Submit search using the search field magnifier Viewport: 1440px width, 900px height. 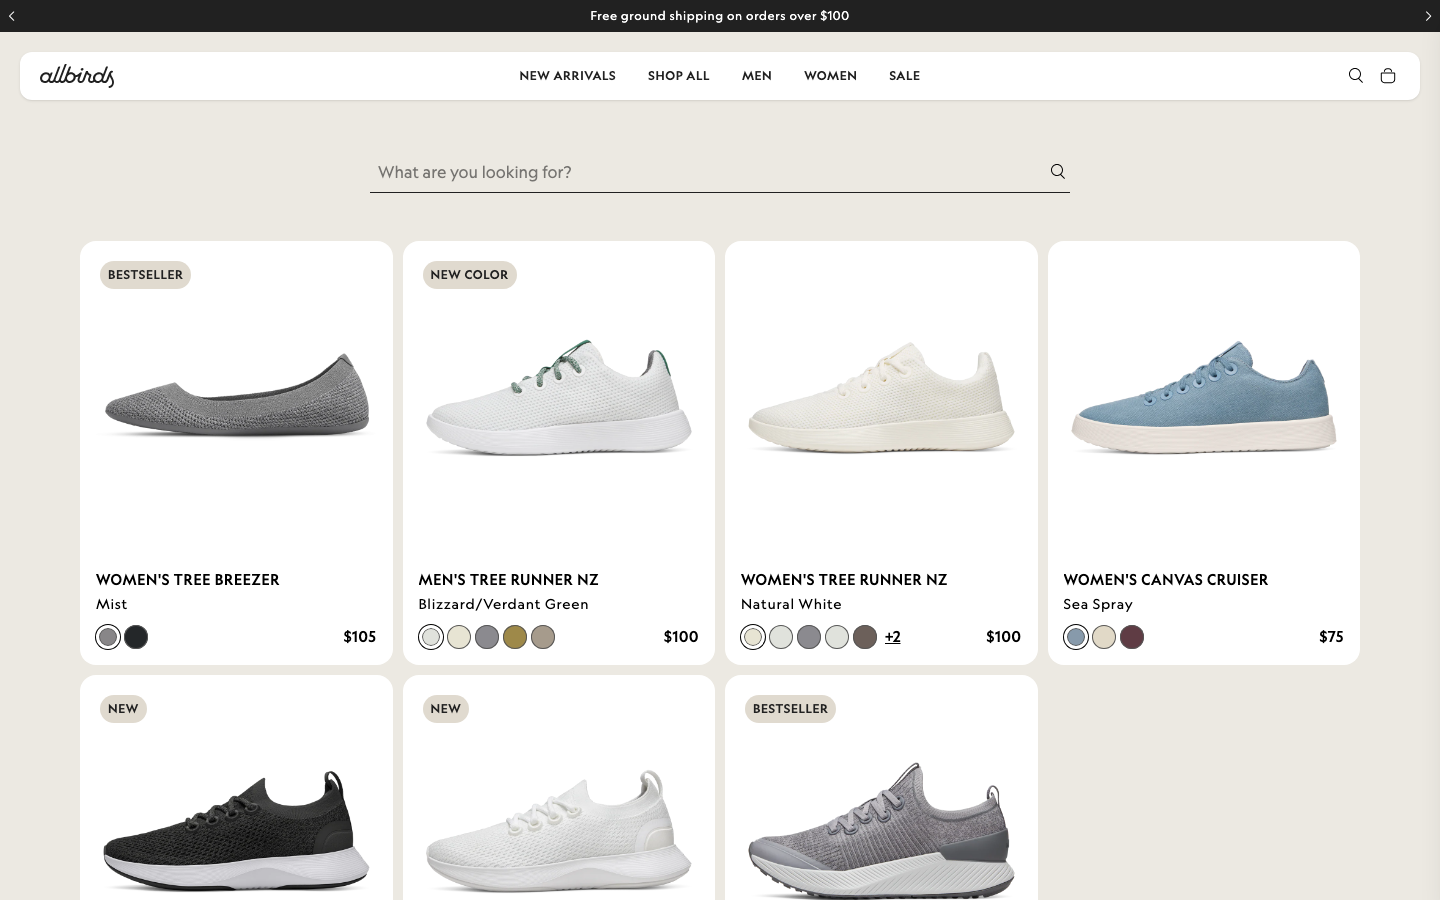1057,171
